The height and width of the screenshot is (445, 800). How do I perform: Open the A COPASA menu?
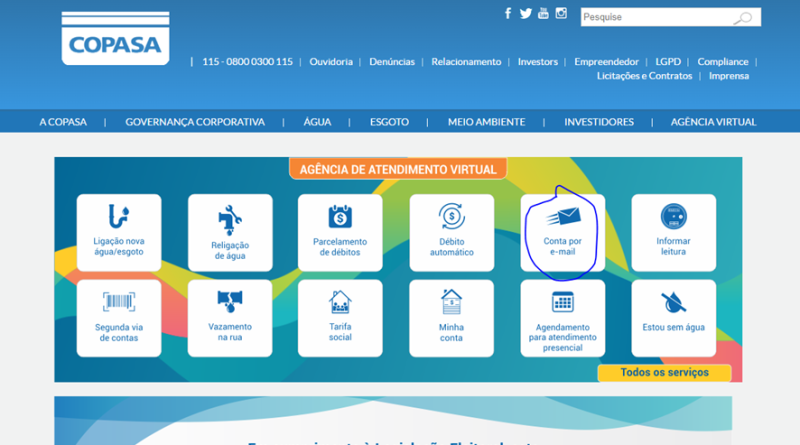click(x=63, y=122)
